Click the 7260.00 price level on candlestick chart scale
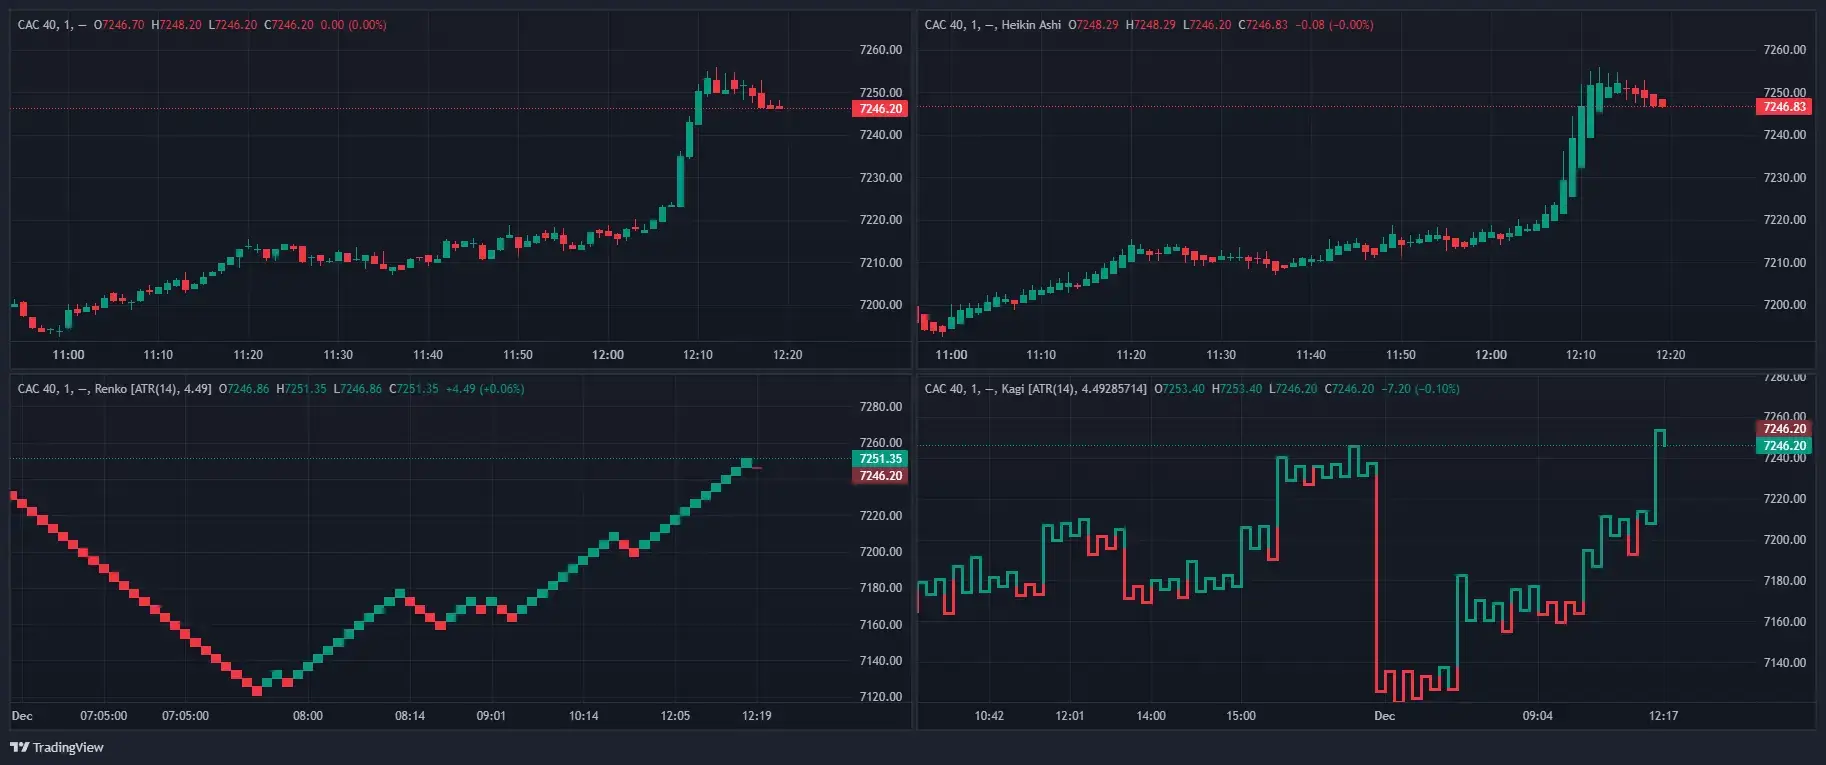This screenshot has width=1826, height=765. (x=881, y=50)
